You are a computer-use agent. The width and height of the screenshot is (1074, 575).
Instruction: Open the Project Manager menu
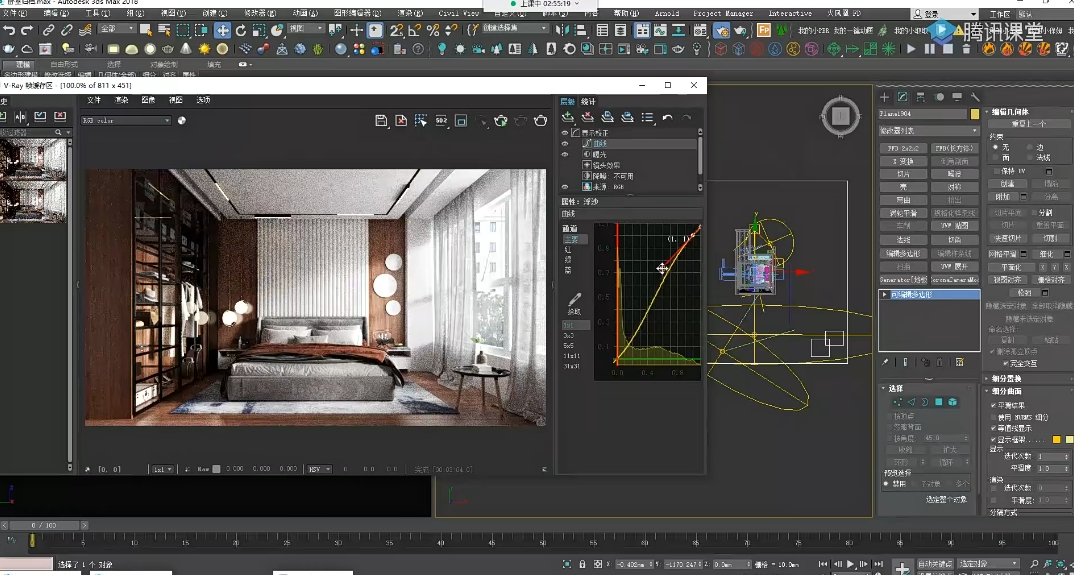tap(723, 13)
